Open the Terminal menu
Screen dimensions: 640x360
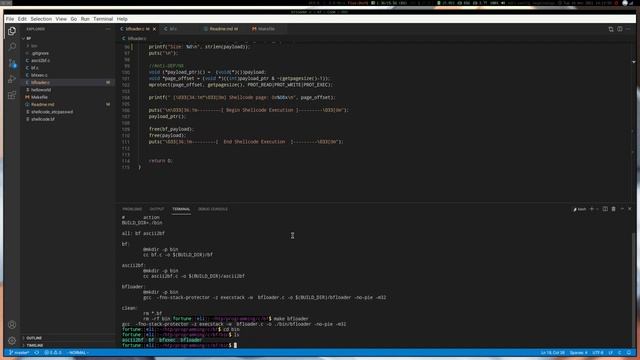point(103,19)
